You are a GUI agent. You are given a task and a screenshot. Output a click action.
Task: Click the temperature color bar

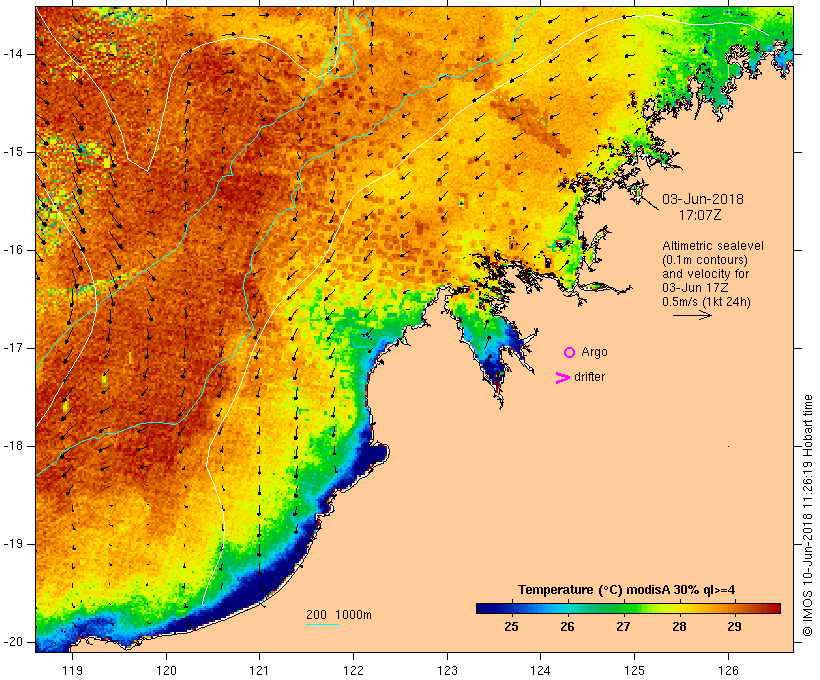click(x=628, y=608)
